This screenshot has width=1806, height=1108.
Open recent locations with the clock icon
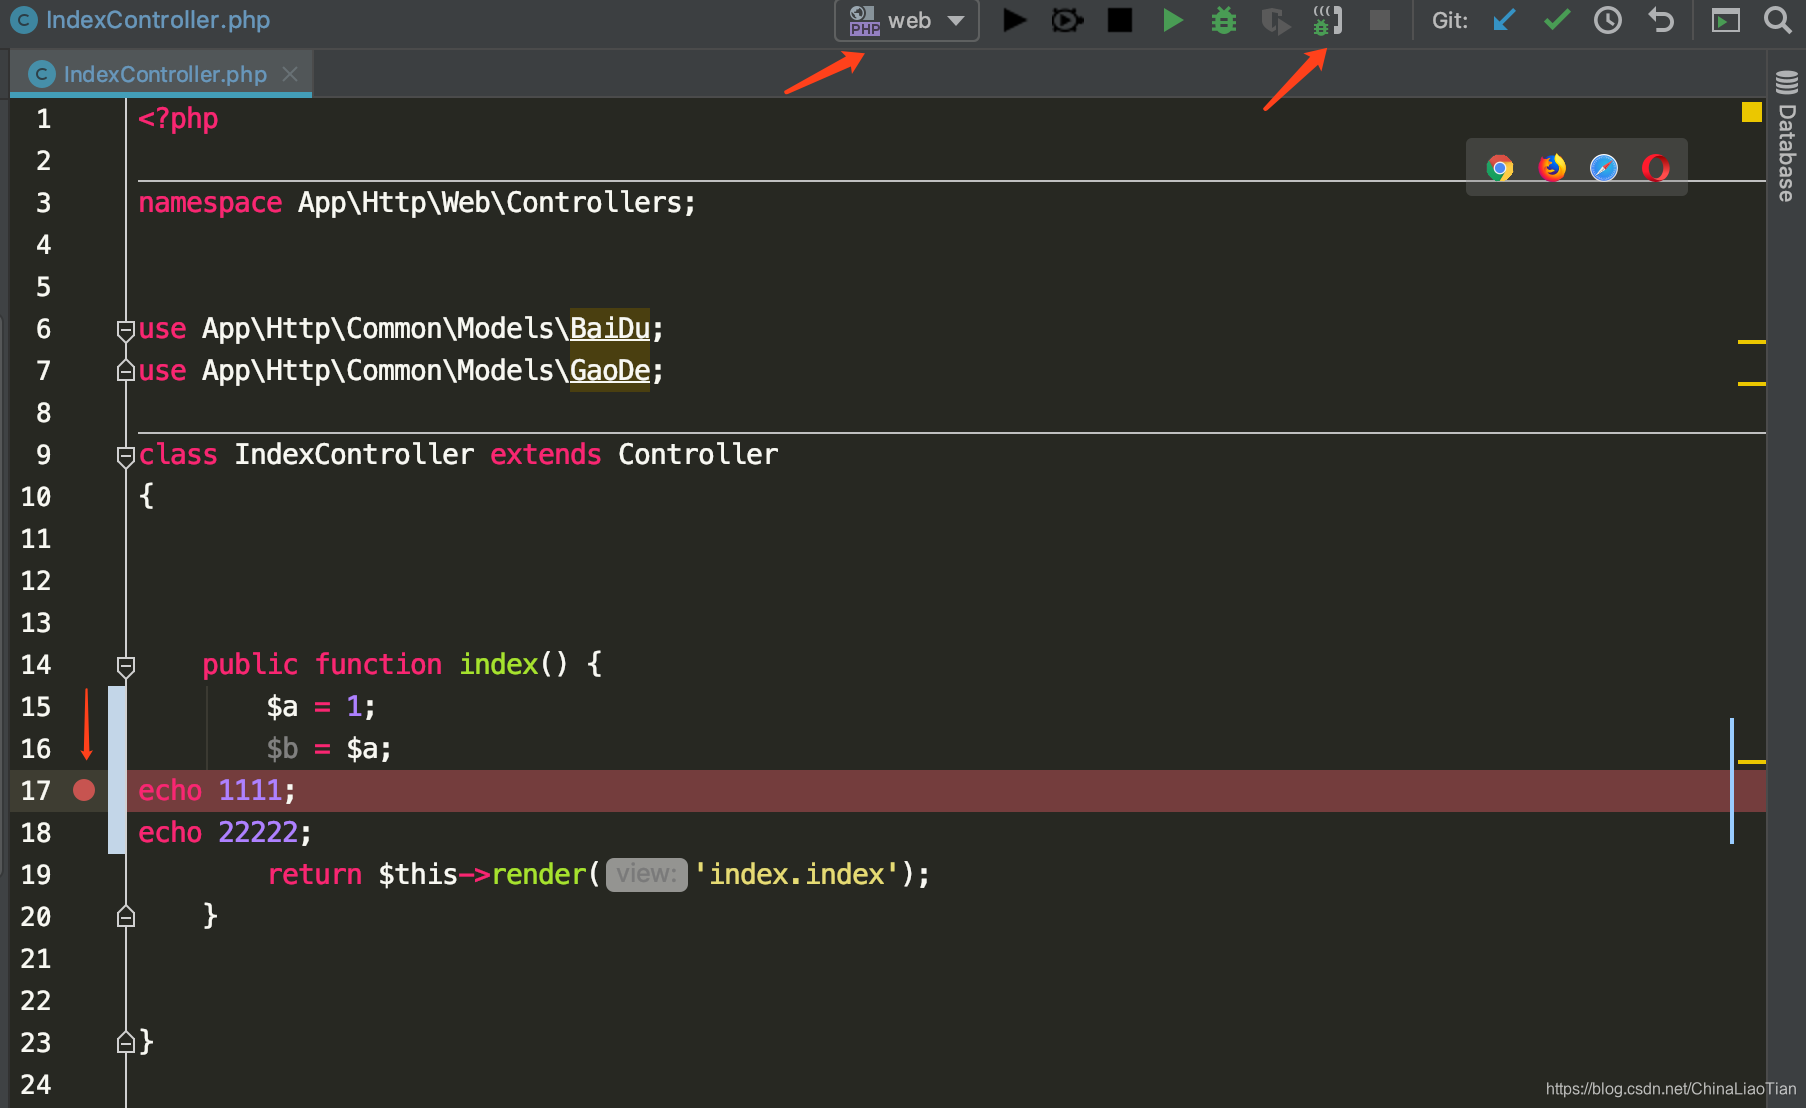[x=1607, y=19]
